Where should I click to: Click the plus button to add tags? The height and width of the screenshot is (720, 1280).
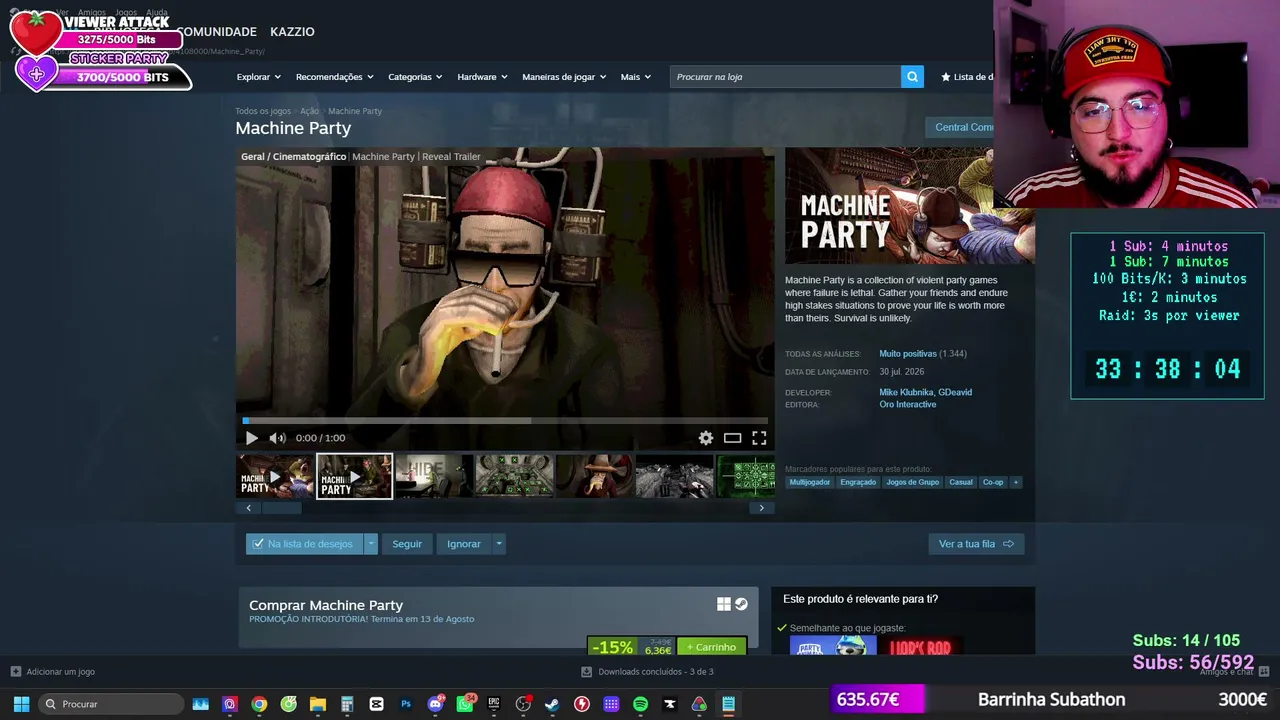pos(1016,482)
